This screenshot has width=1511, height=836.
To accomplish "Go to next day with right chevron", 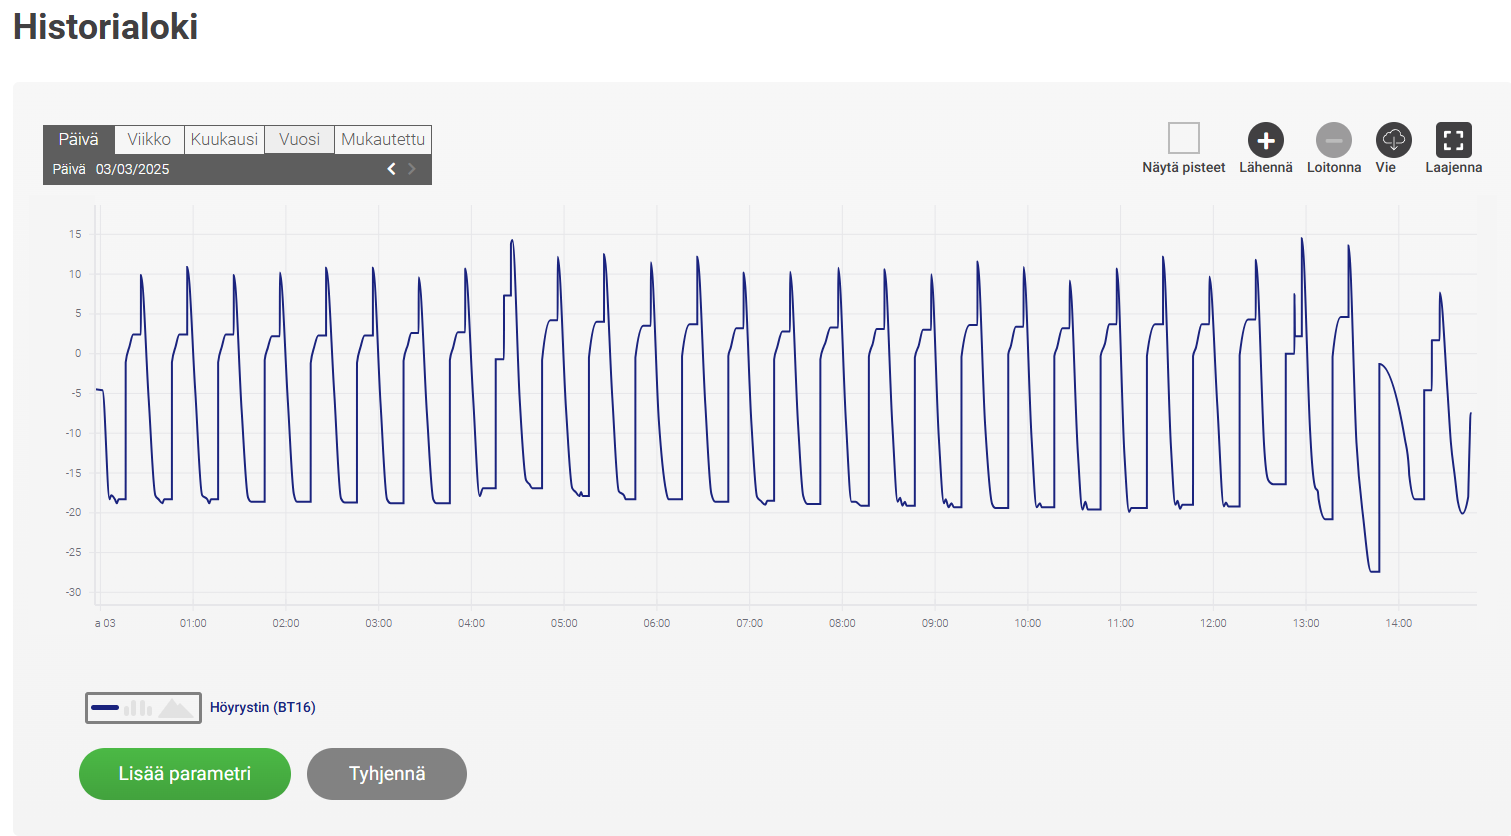I will (412, 169).
